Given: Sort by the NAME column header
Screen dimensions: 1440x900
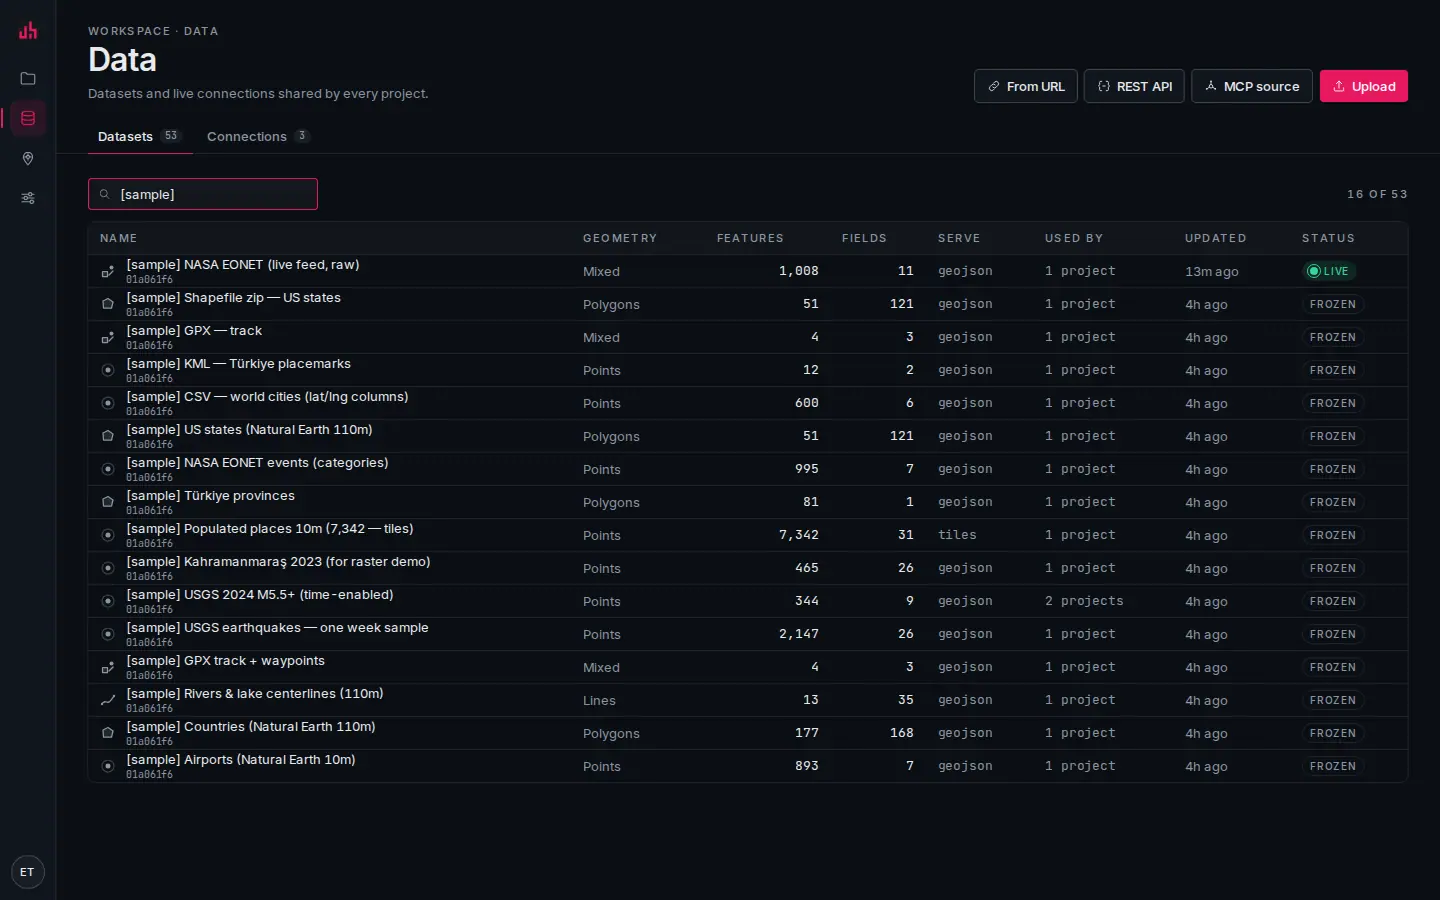Looking at the screenshot, I should click(119, 238).
